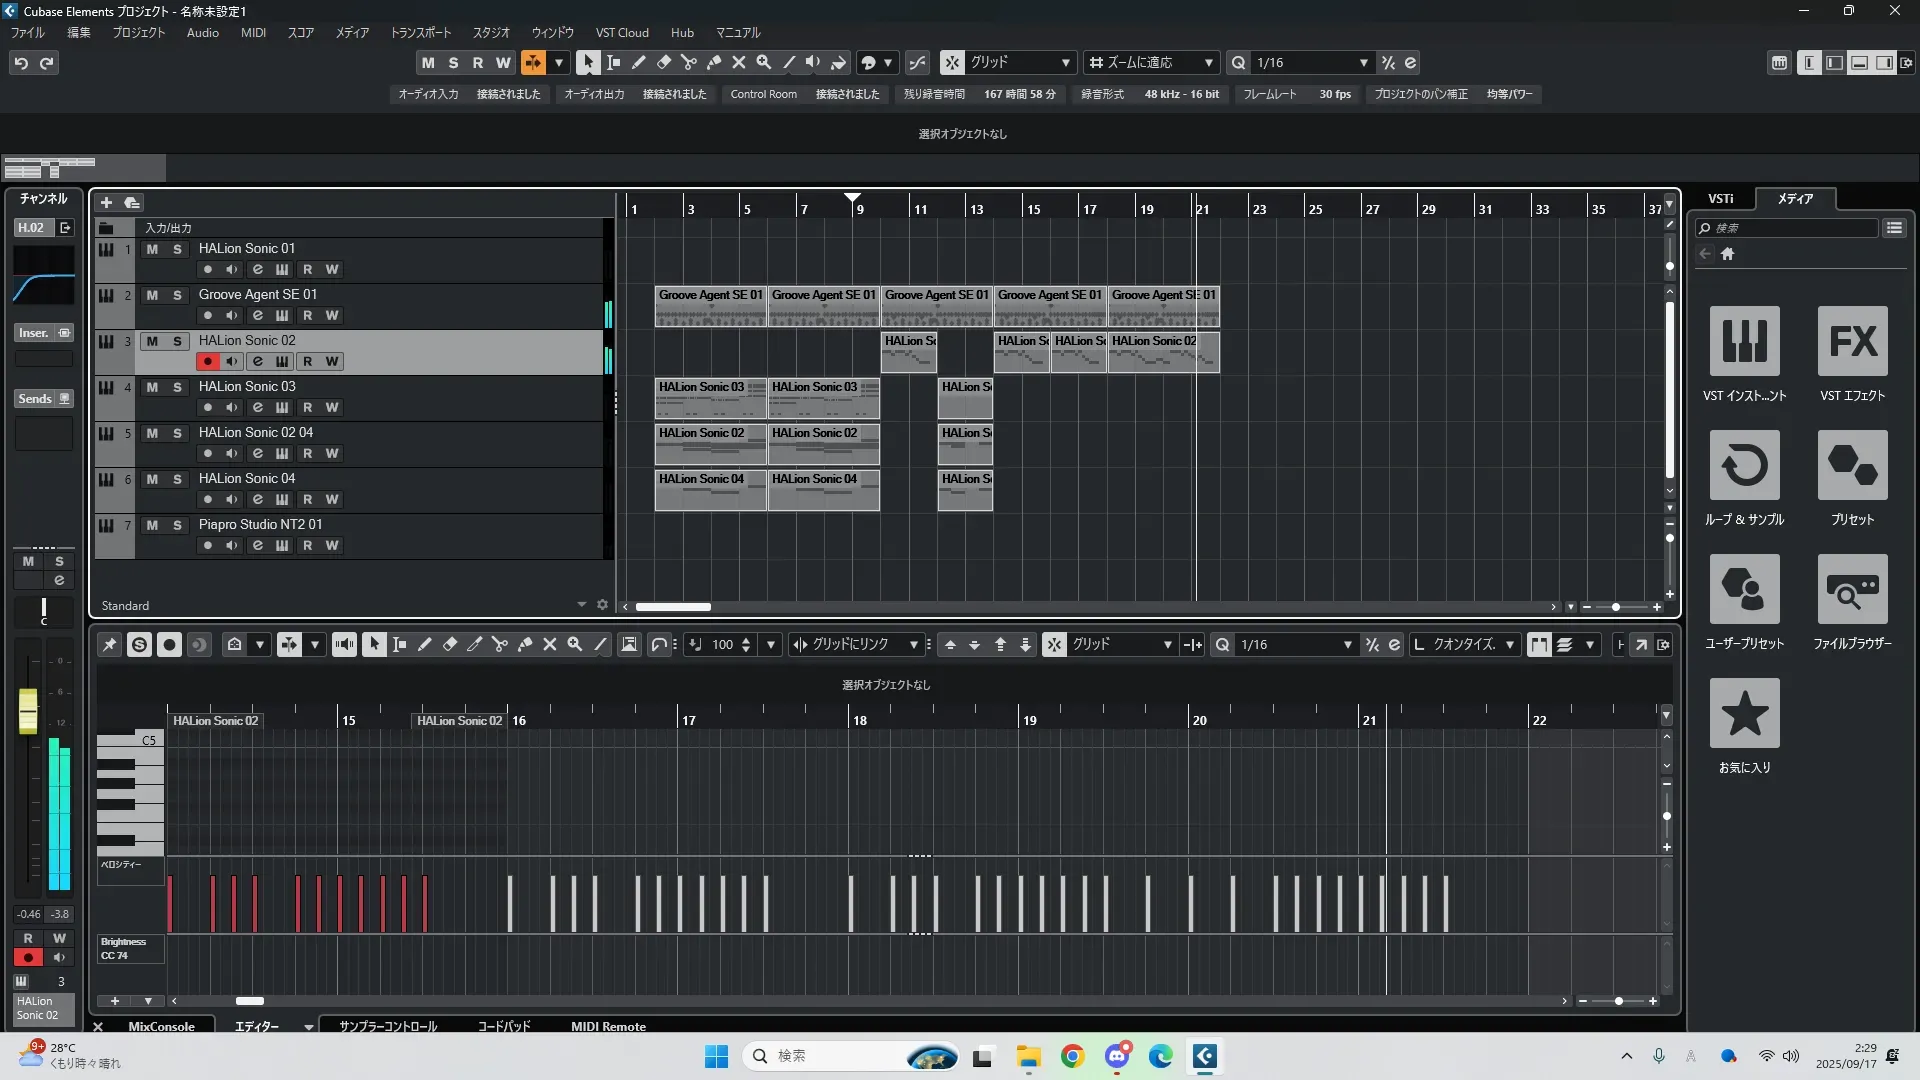
Task: Solo the HALion Sonic 03 track
Action: point(177,387)
